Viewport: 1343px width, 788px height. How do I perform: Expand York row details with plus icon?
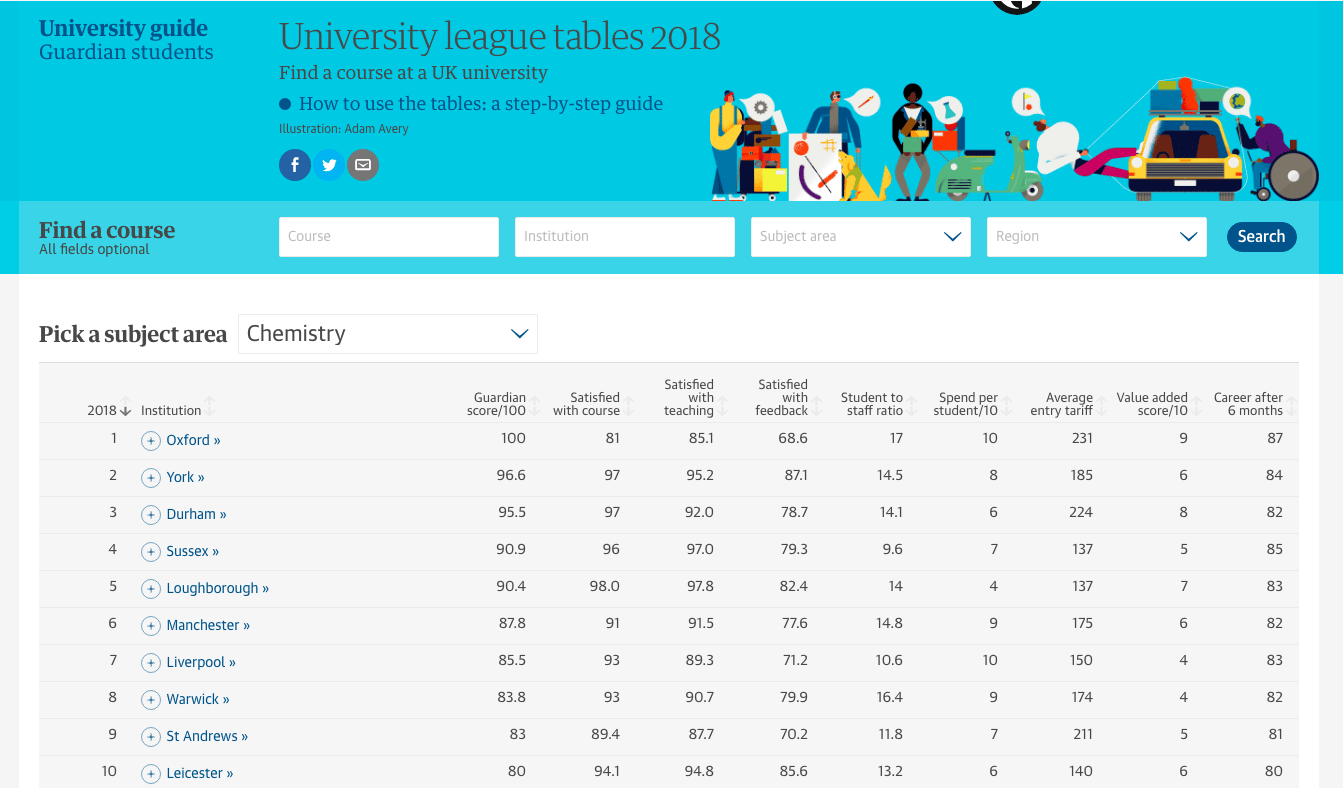coord(151,478)
